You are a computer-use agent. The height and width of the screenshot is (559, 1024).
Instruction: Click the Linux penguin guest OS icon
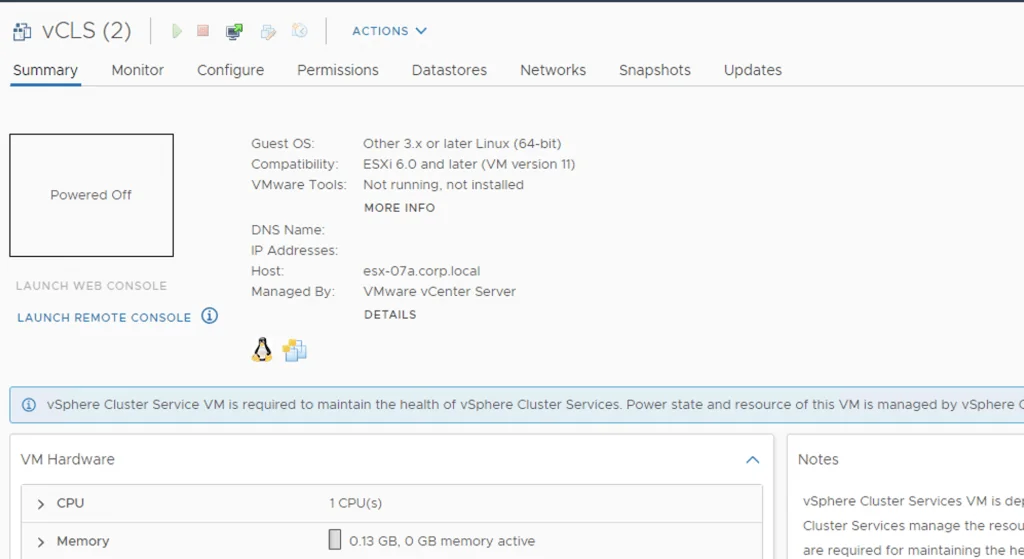click(262, 350)
